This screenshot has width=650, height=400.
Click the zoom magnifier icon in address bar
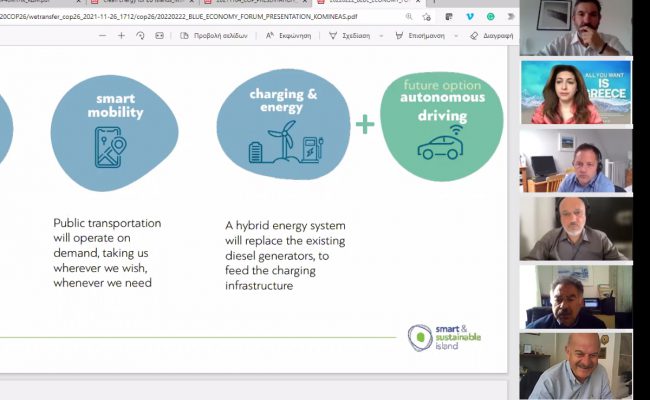[409, 17]
